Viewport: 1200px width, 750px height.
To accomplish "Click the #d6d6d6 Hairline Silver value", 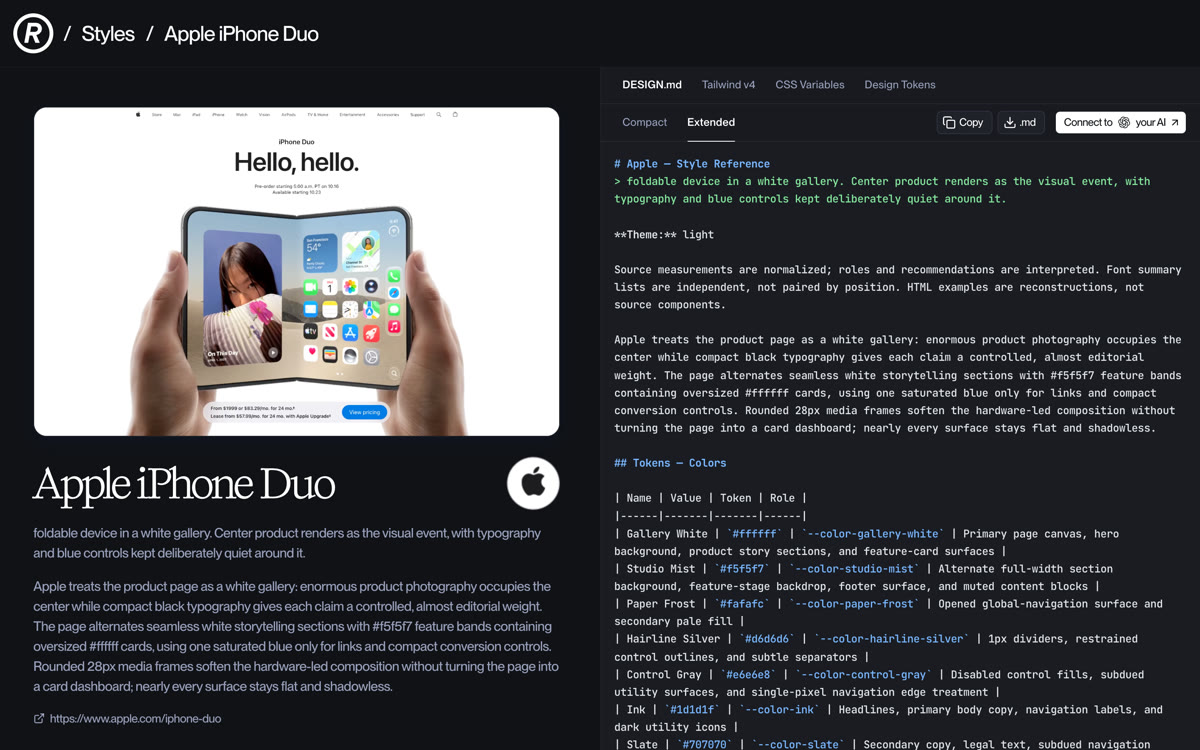I will pyautogui.click(x=767, y=639).
